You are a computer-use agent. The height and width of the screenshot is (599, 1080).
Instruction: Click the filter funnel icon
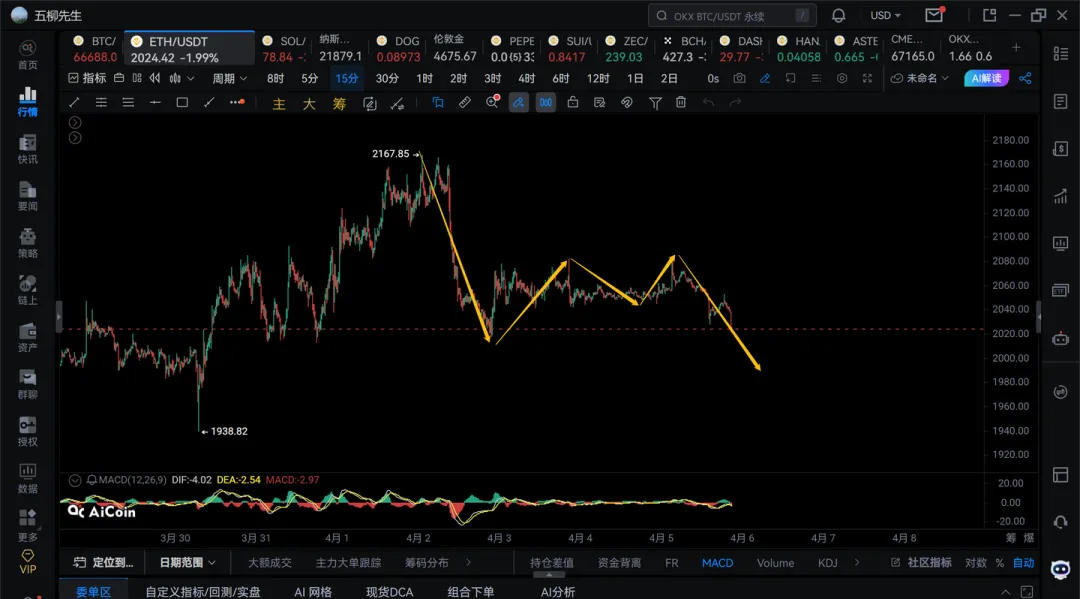[655, 103]
